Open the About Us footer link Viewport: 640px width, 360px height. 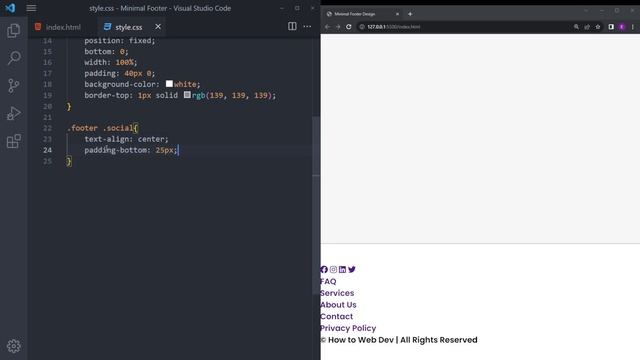(x=338, y=305)
